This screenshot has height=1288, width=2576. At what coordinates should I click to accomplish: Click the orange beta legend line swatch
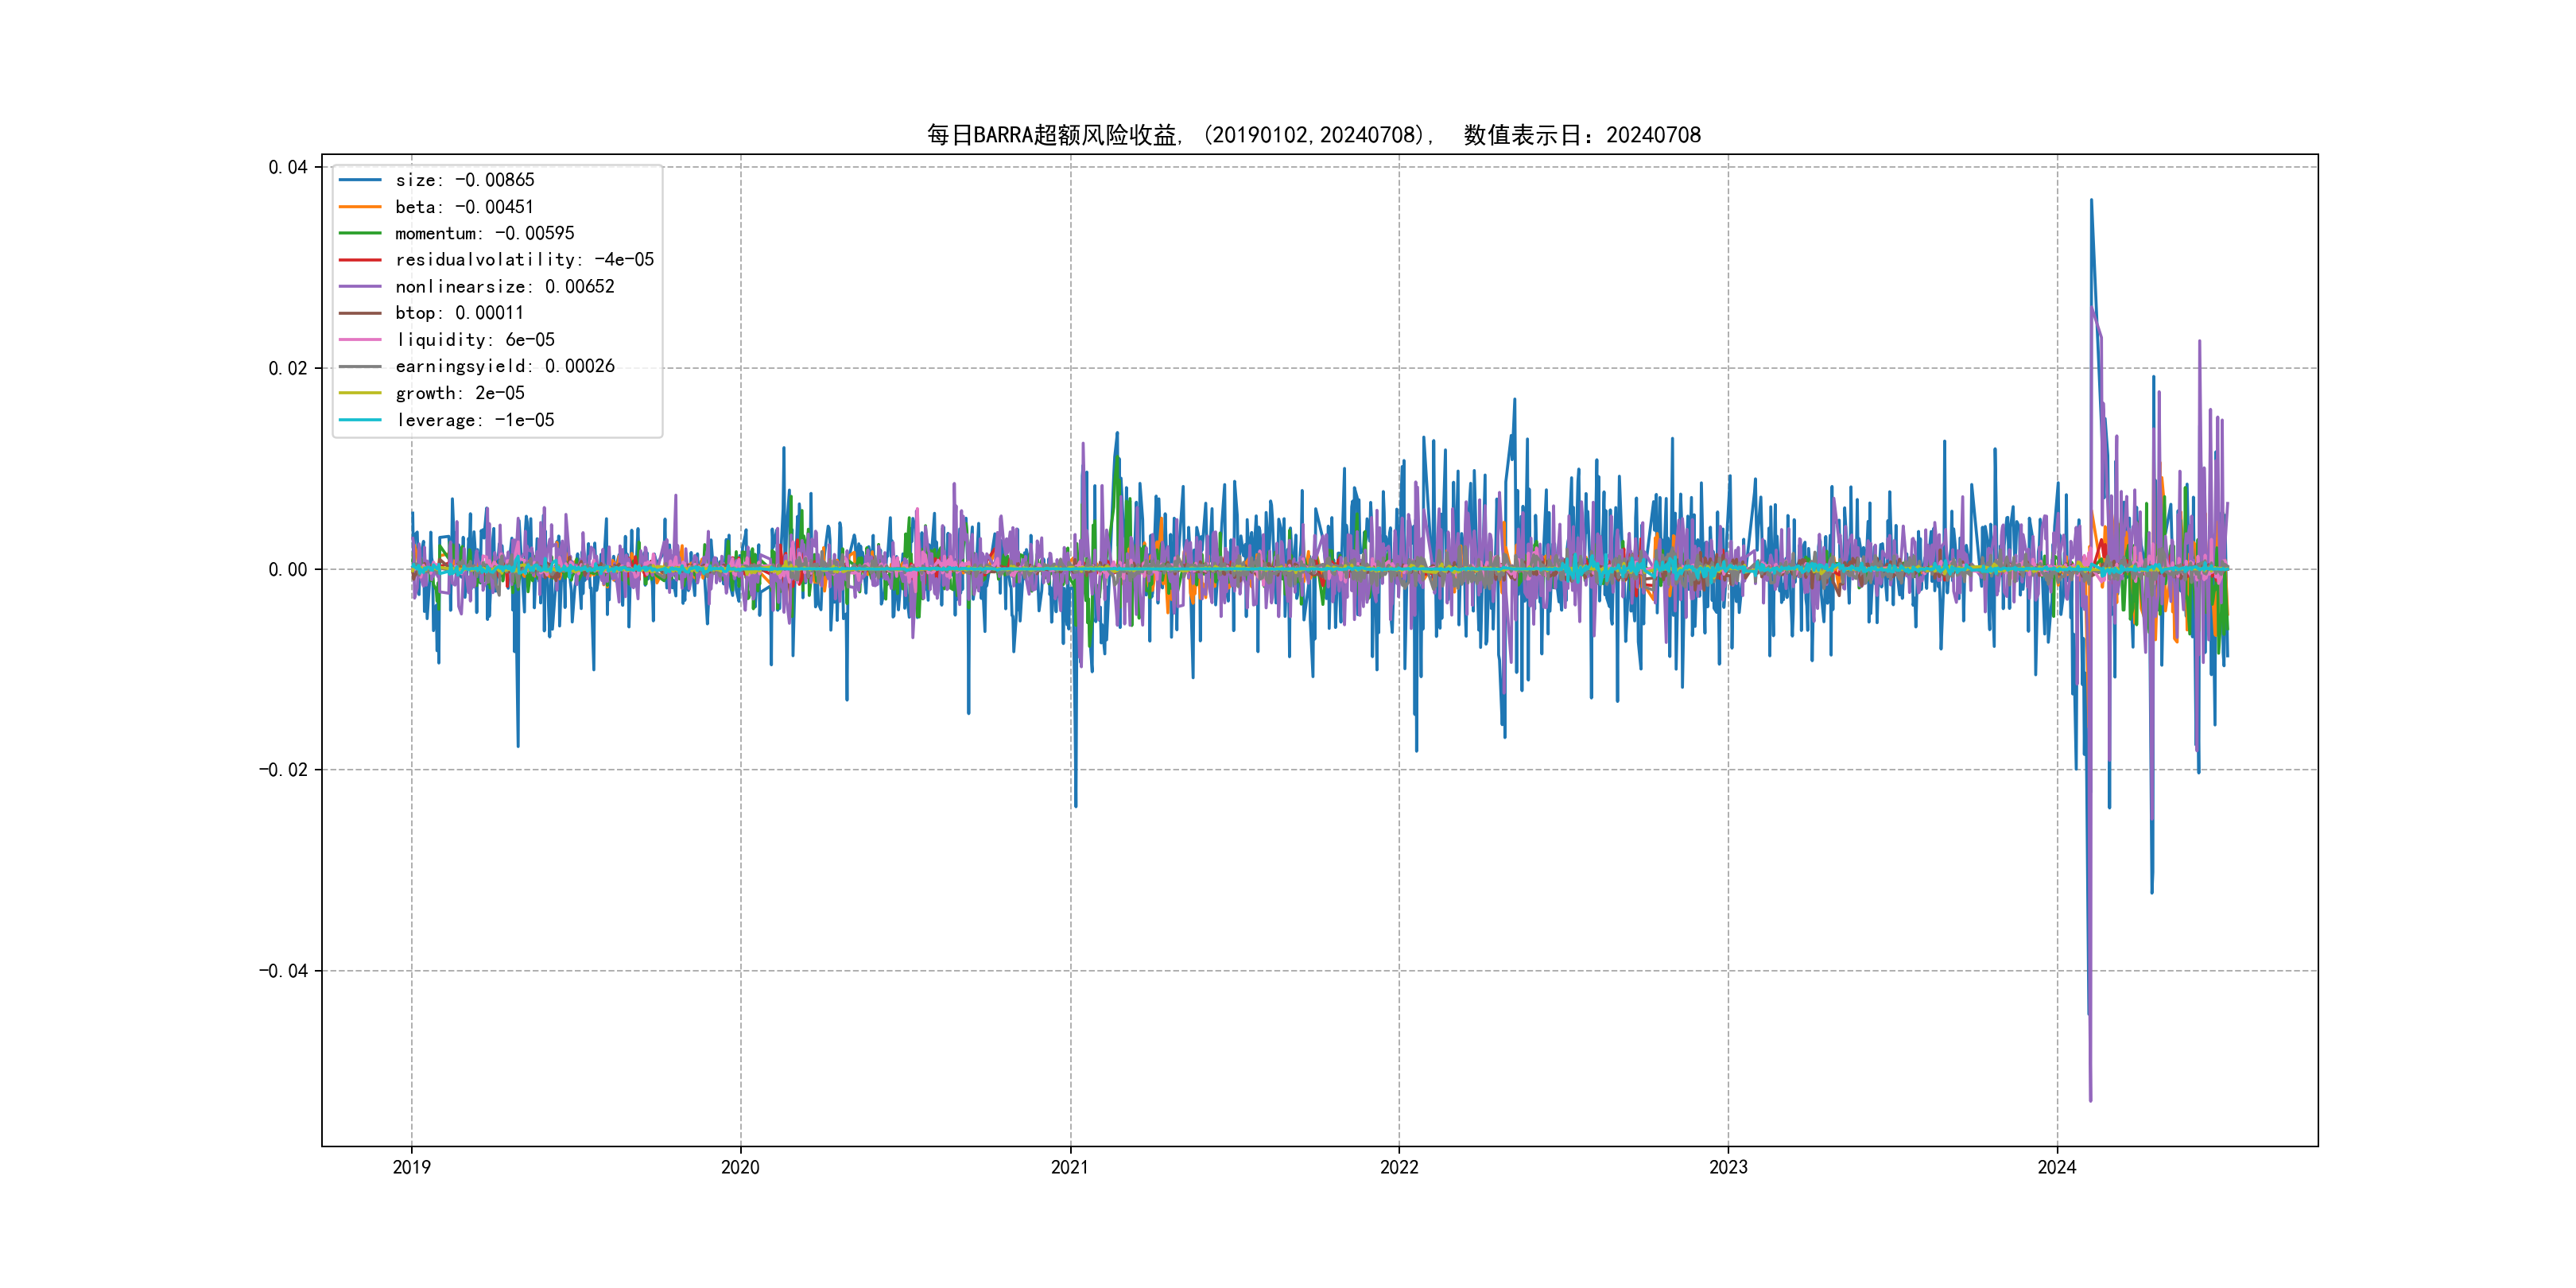pyautogui.click(x=360, y=207)
